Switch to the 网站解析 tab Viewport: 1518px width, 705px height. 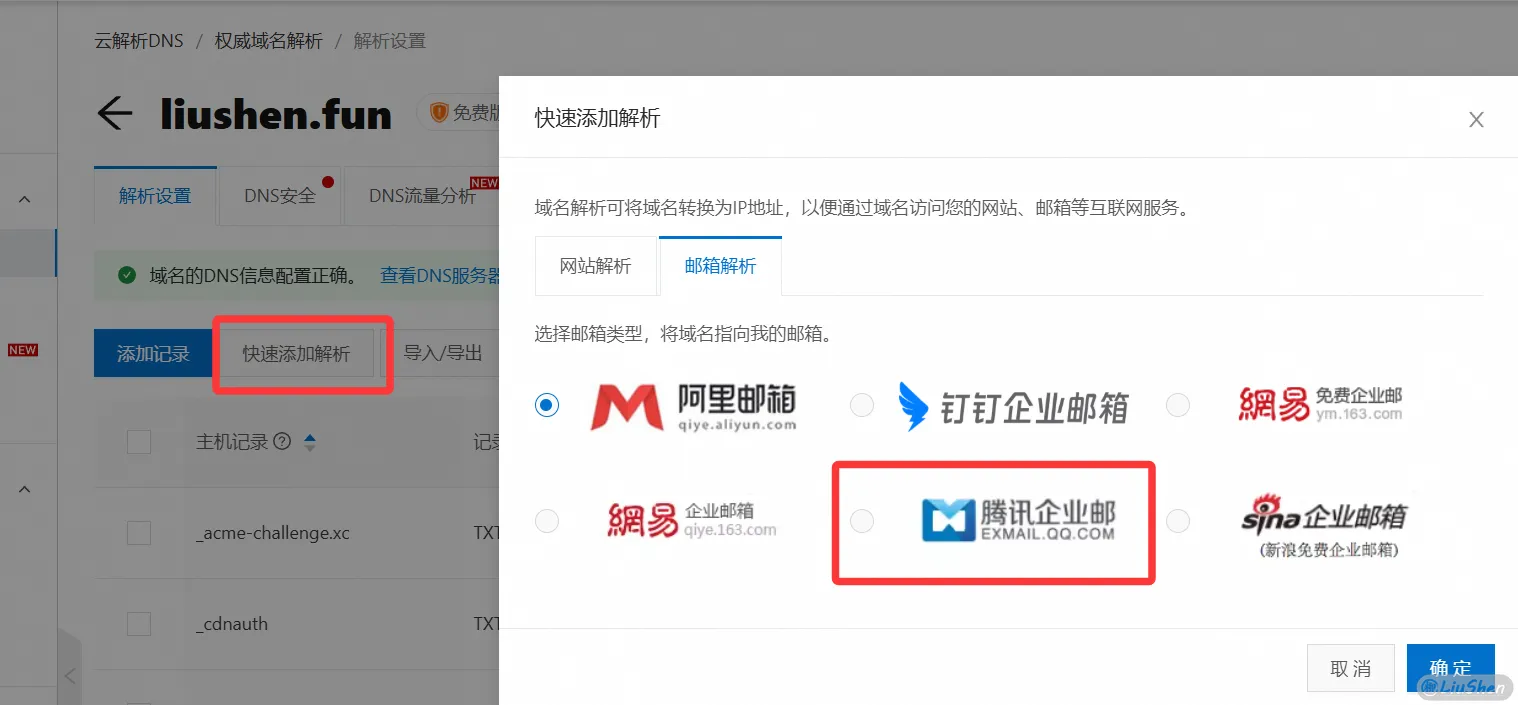596,265
